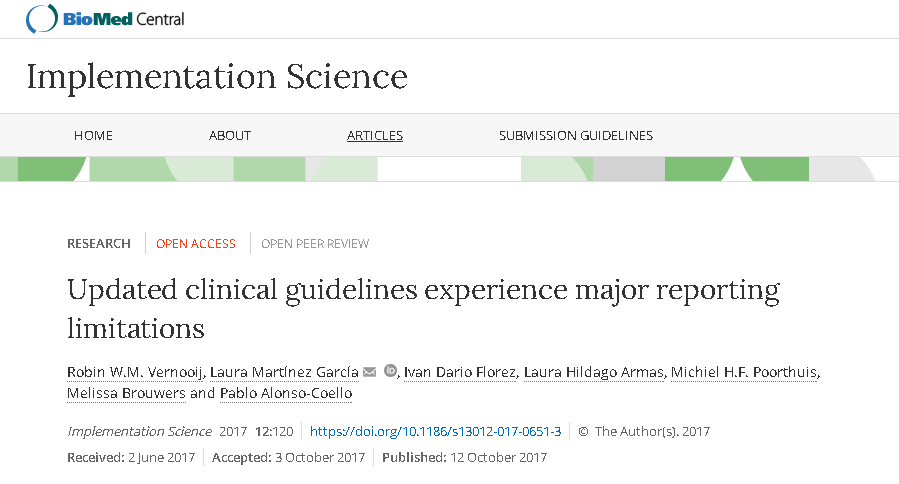
Task: Open author link Michiel H.F. Poorthuis
Action: click(x=744, y=373)
